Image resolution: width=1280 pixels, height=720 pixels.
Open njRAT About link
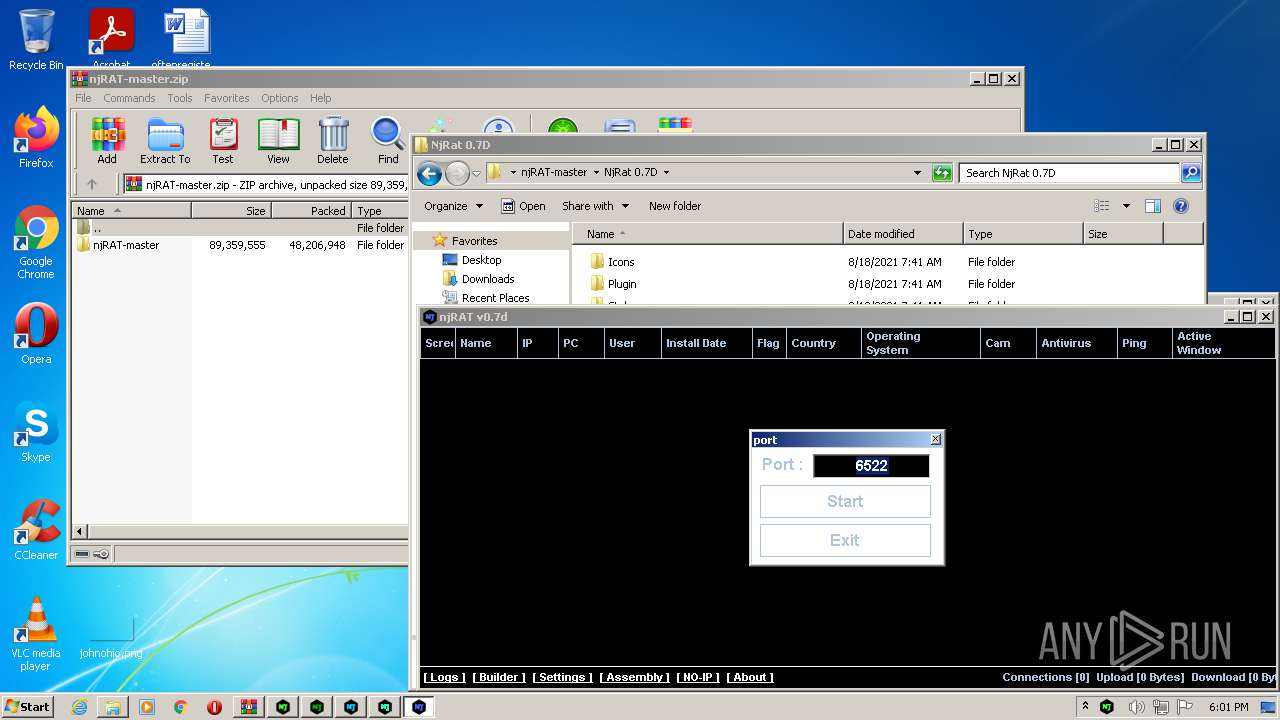click(750, 677)
